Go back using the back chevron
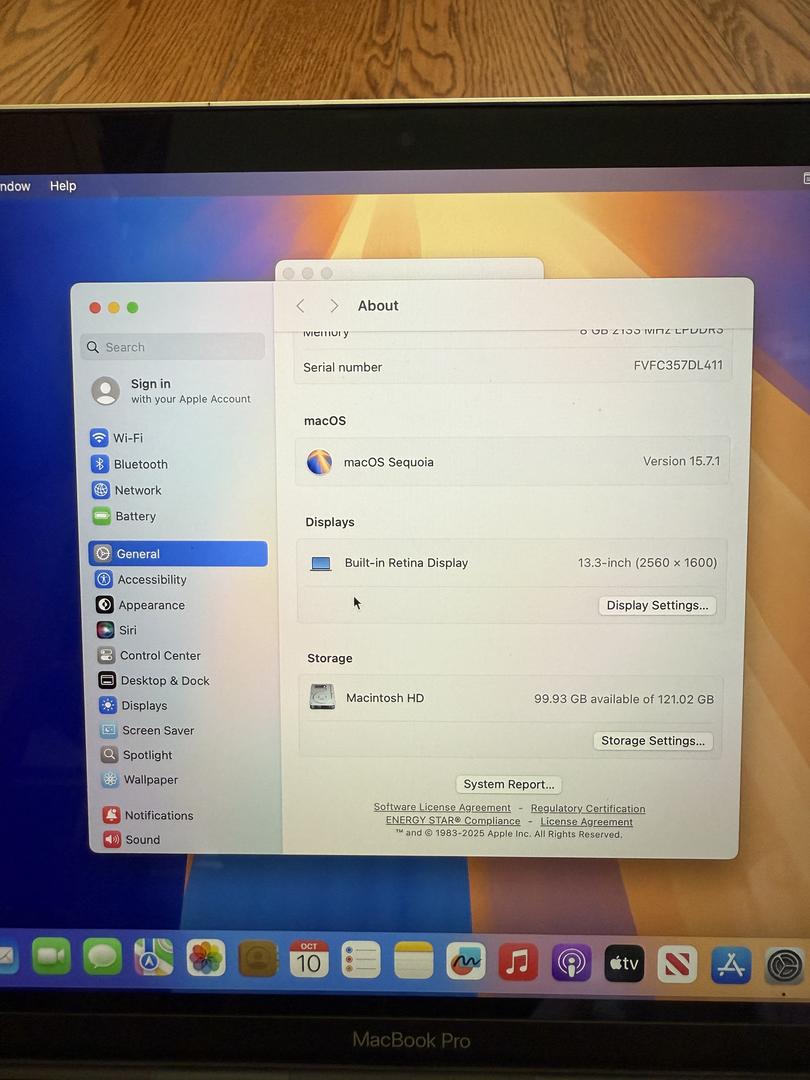This screenshot has width=810, height=1080. pyautogui.click(x=300, y=306)
